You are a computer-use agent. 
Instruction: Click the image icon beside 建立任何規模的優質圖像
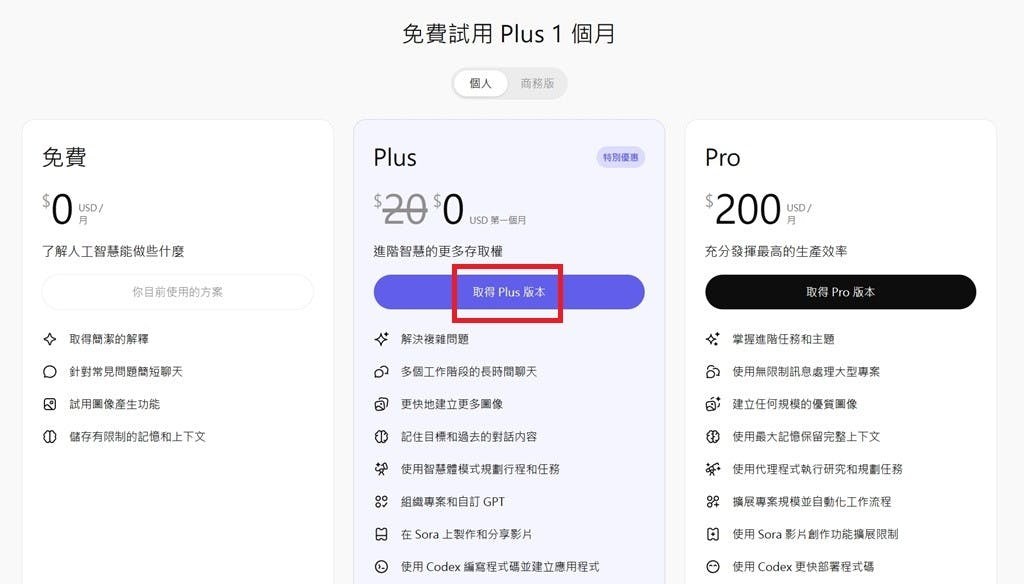click(713, 404)
